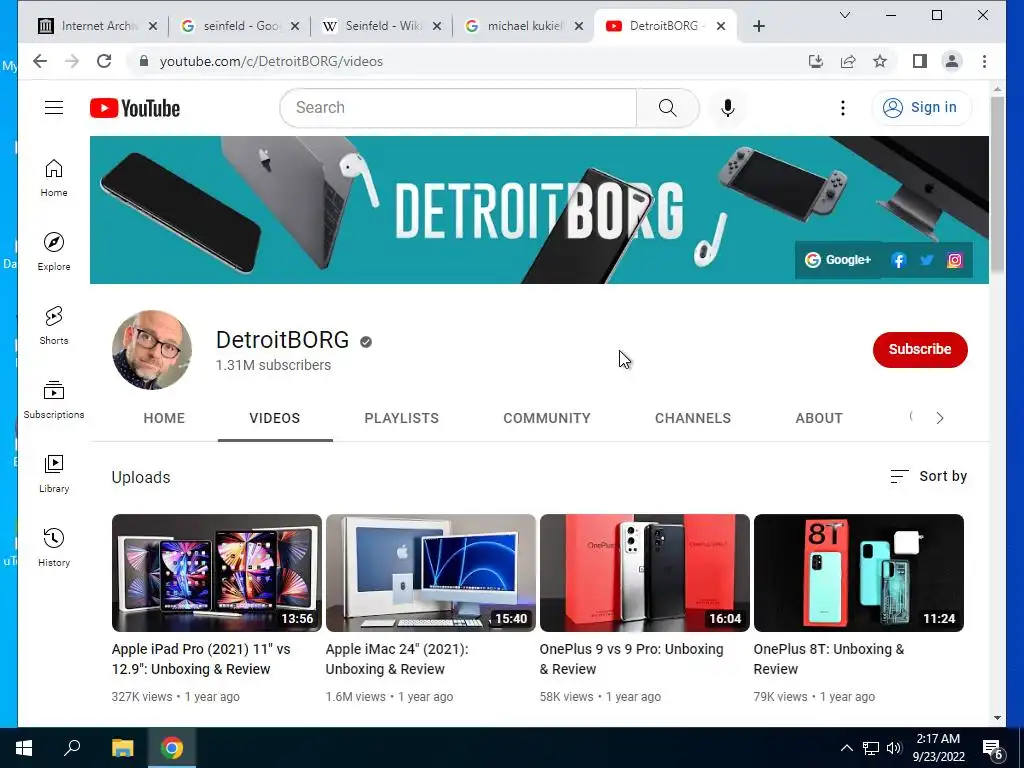Toggle Chrome side panel
Viewport: 1024px width, 768px height.
click(920, 61)
